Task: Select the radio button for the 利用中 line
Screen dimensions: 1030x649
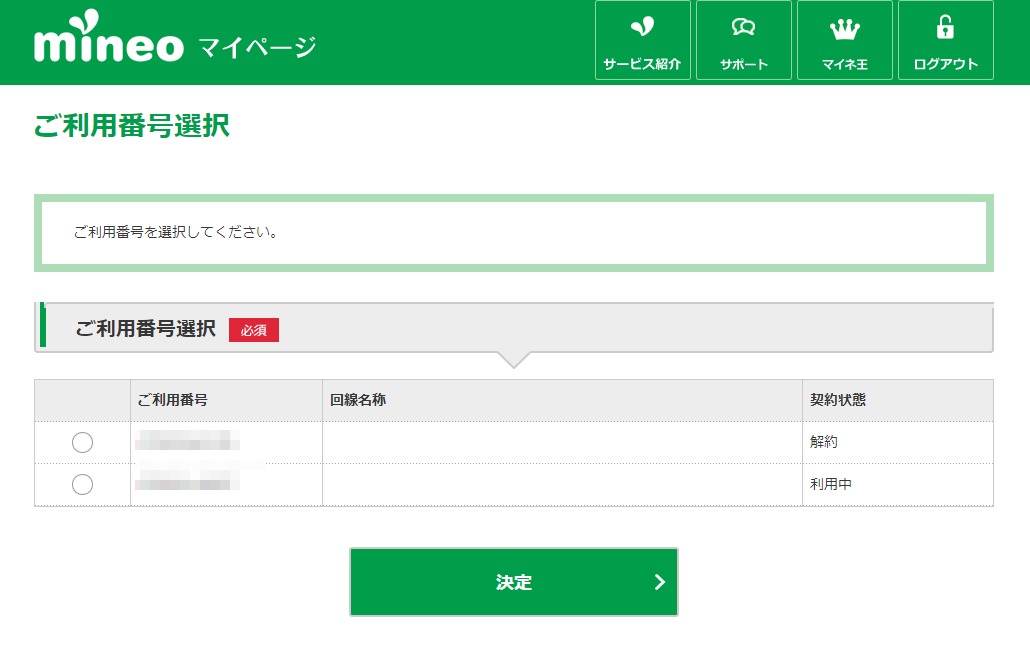Action: 83,484
